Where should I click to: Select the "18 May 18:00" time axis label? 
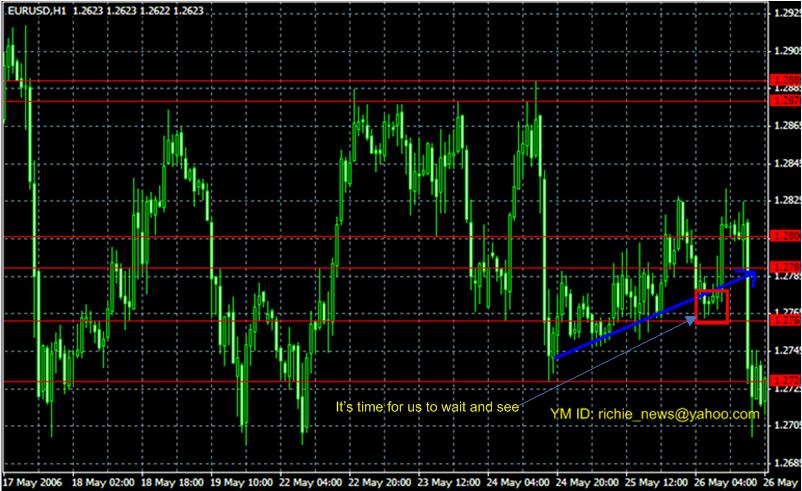172,482
